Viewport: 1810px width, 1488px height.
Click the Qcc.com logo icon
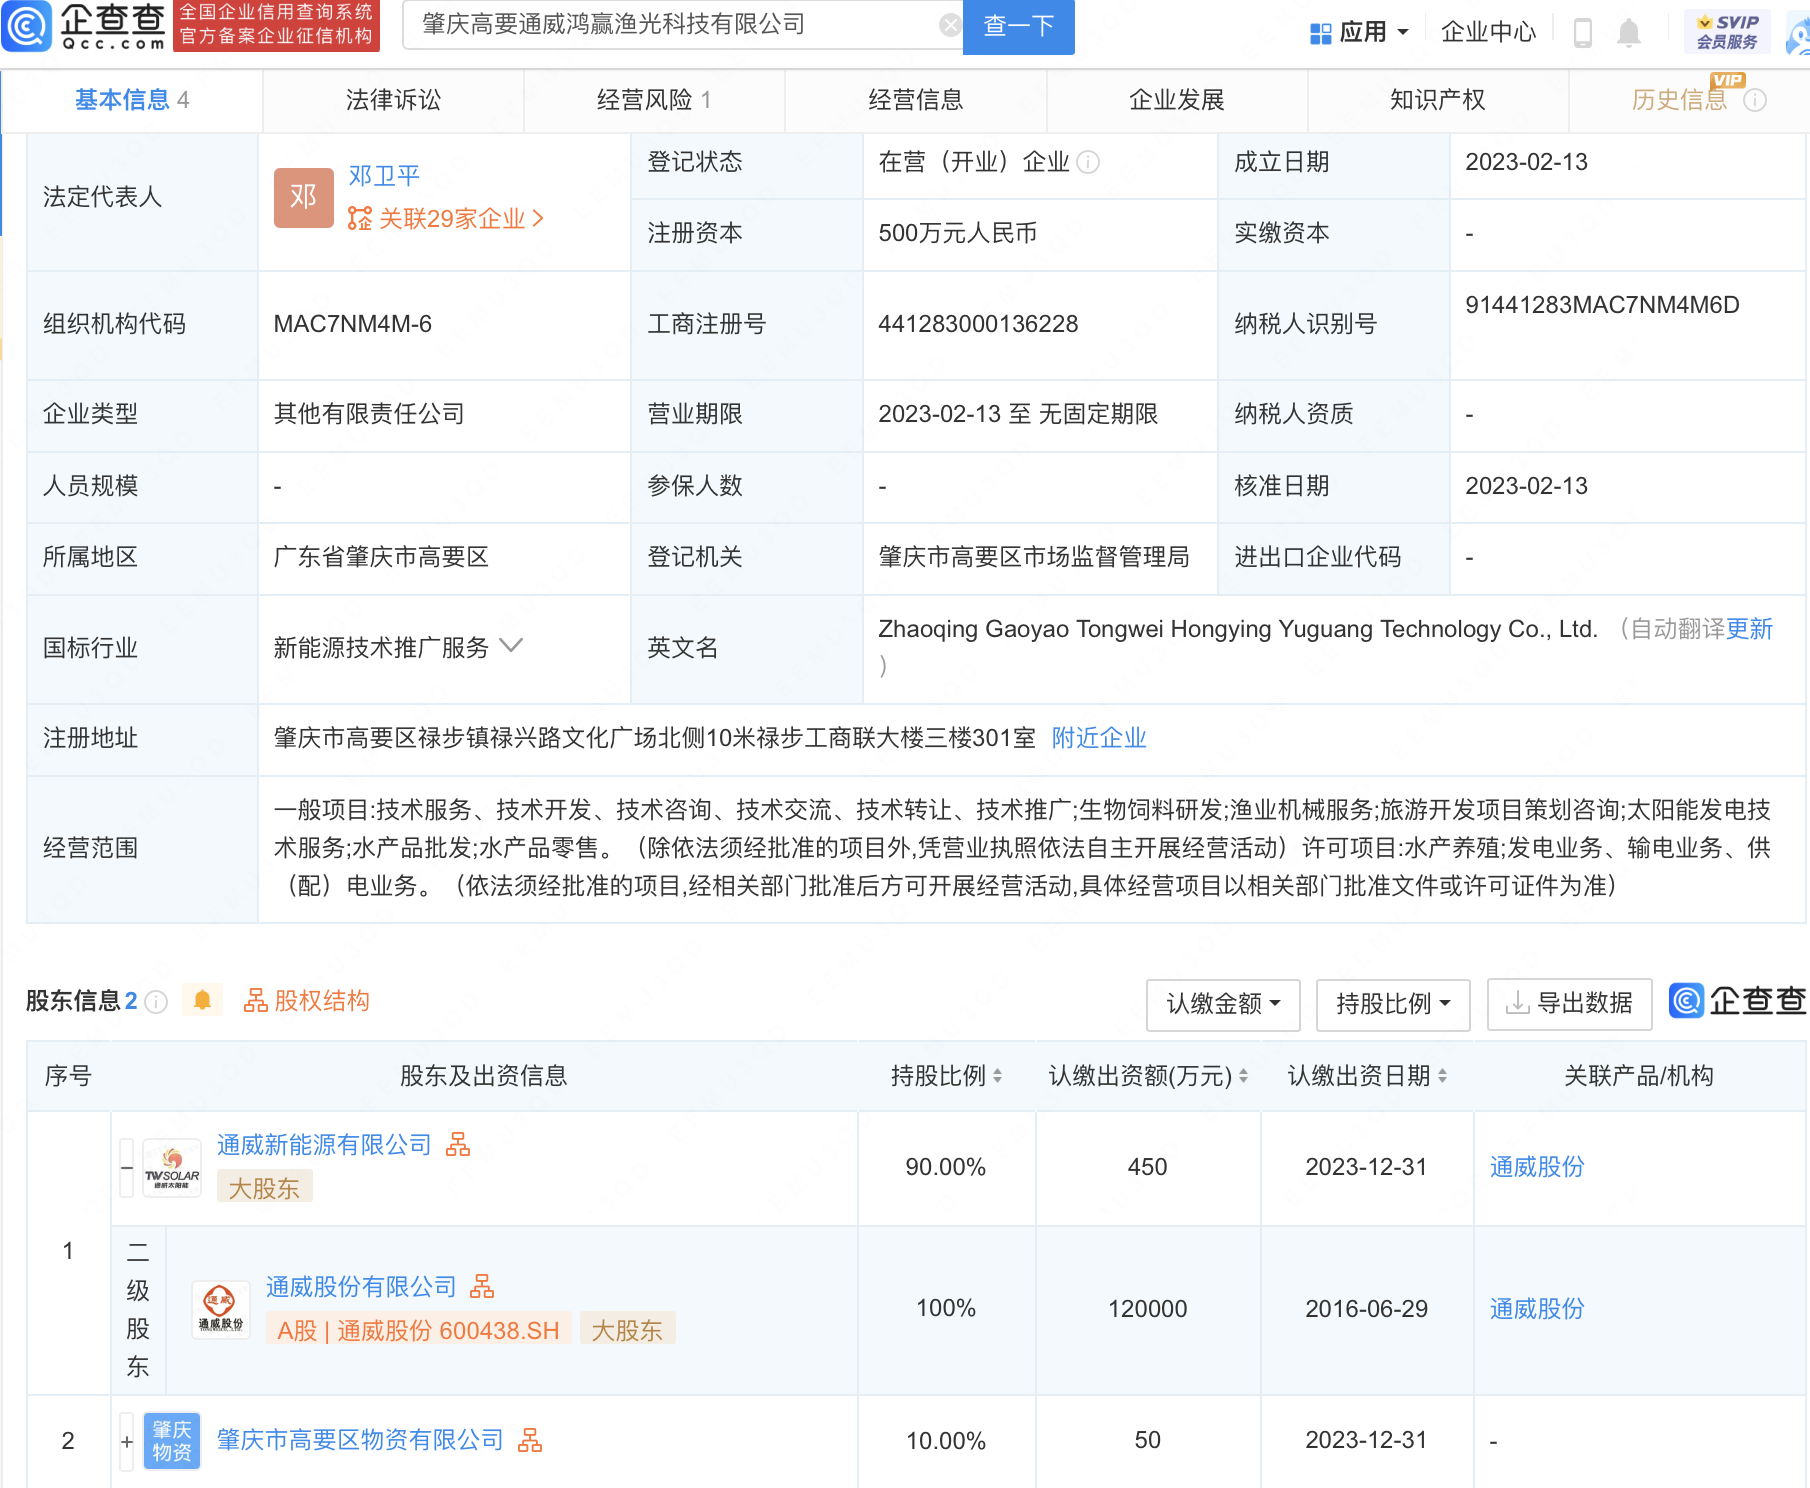click(x=27, y=27)
